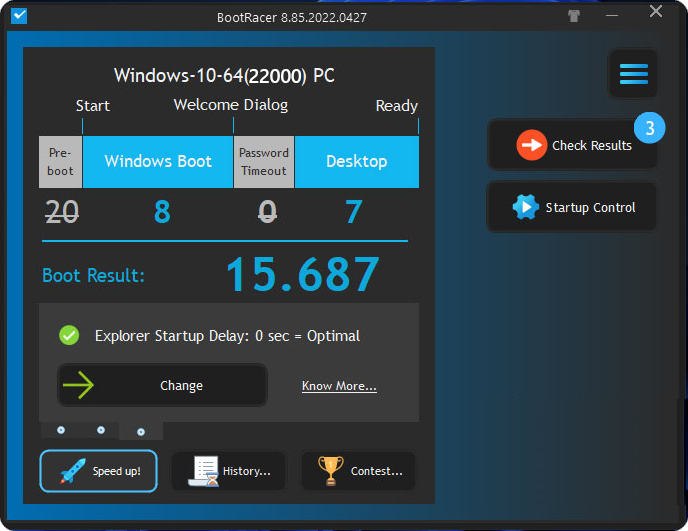The width and height of the screenshot is (688, 531).
Task: Select the first page dot indicator
Action: [61, 430]
